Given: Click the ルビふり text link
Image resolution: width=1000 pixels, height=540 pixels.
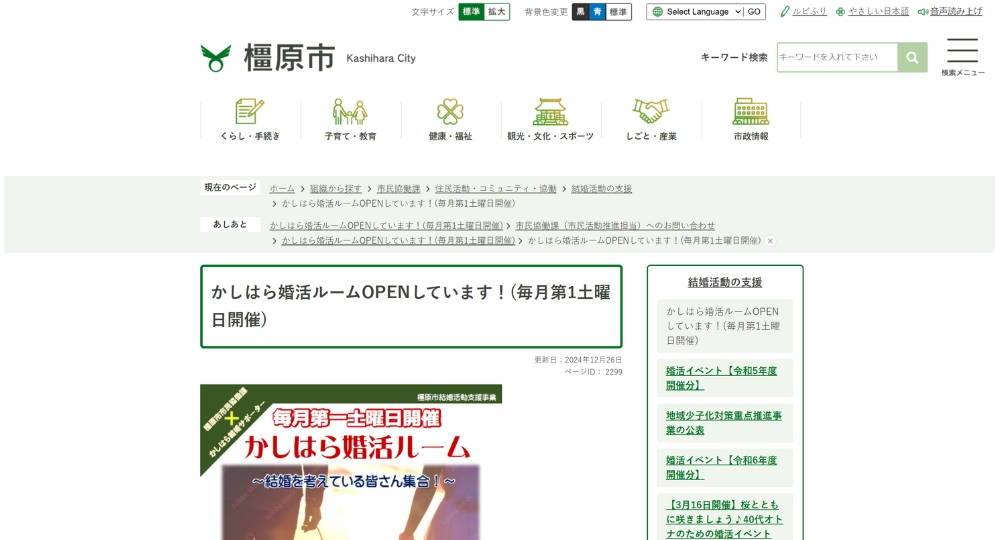Looking at the screenshot, I should [x=809, y=11].
